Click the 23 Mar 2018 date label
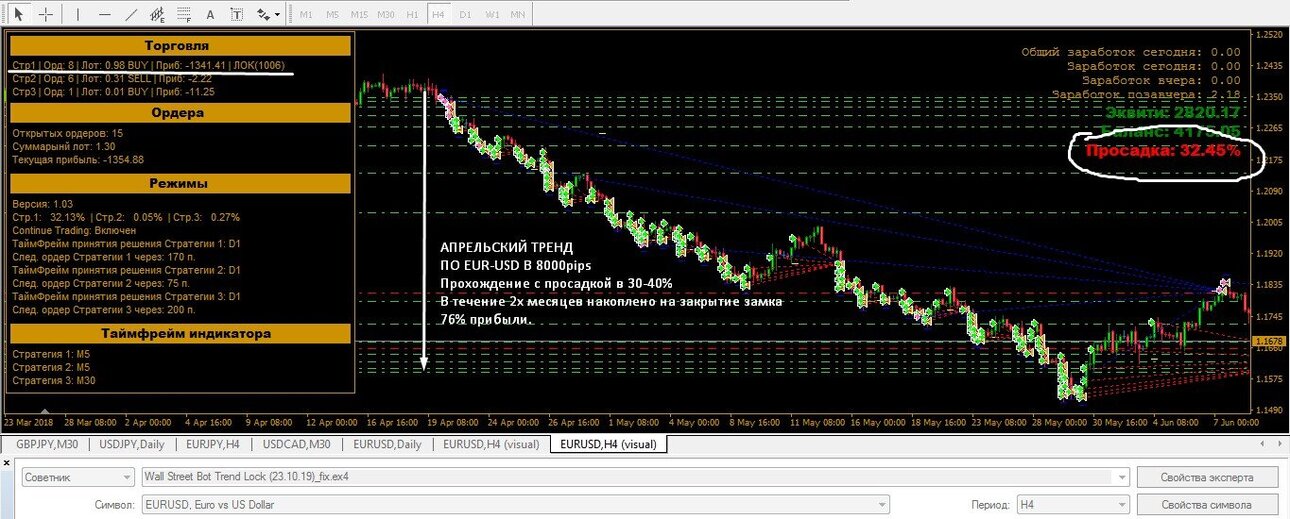This screenshot has height=519, width=1290. tap(29, 421)
